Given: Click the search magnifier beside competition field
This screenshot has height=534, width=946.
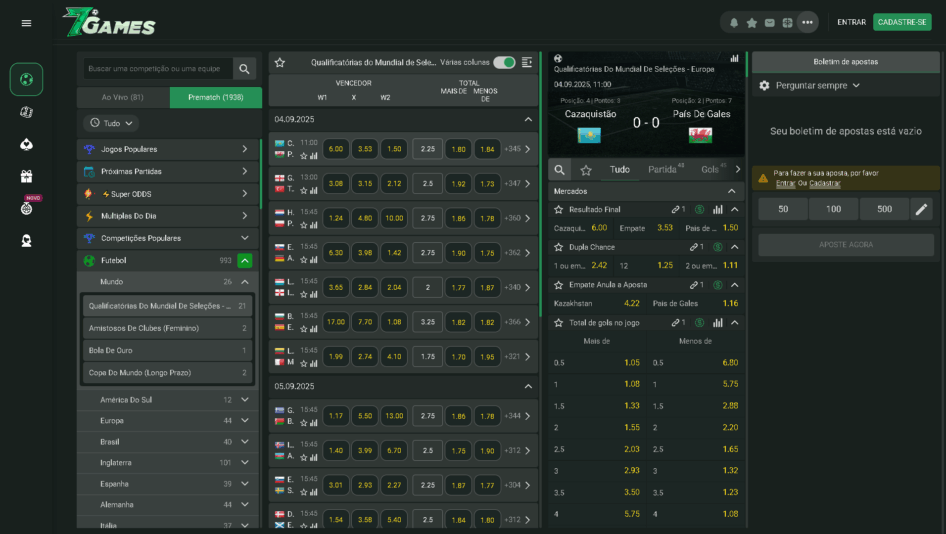Looking at the screenshot, I should [244, 69].
